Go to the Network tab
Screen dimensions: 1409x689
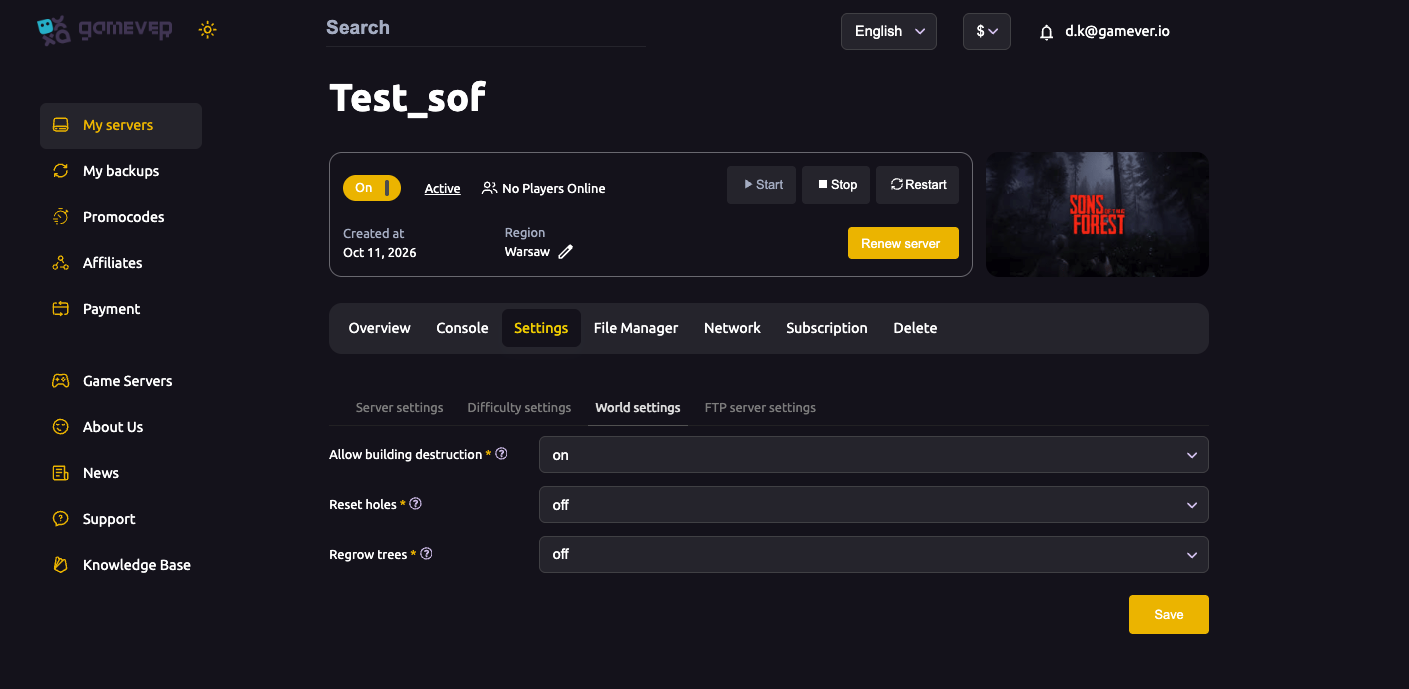click(x=732, y=328)
